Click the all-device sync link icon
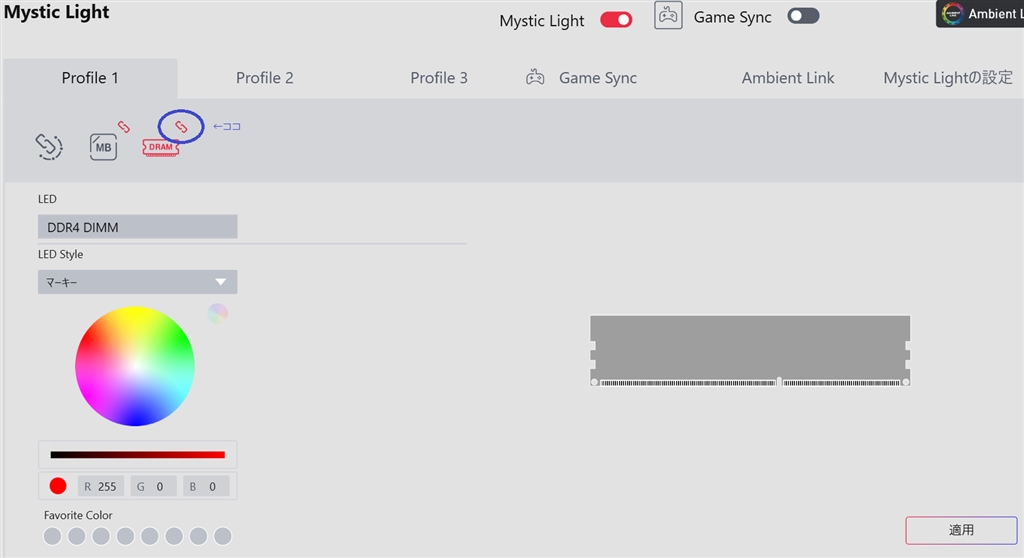 [49, 146]
